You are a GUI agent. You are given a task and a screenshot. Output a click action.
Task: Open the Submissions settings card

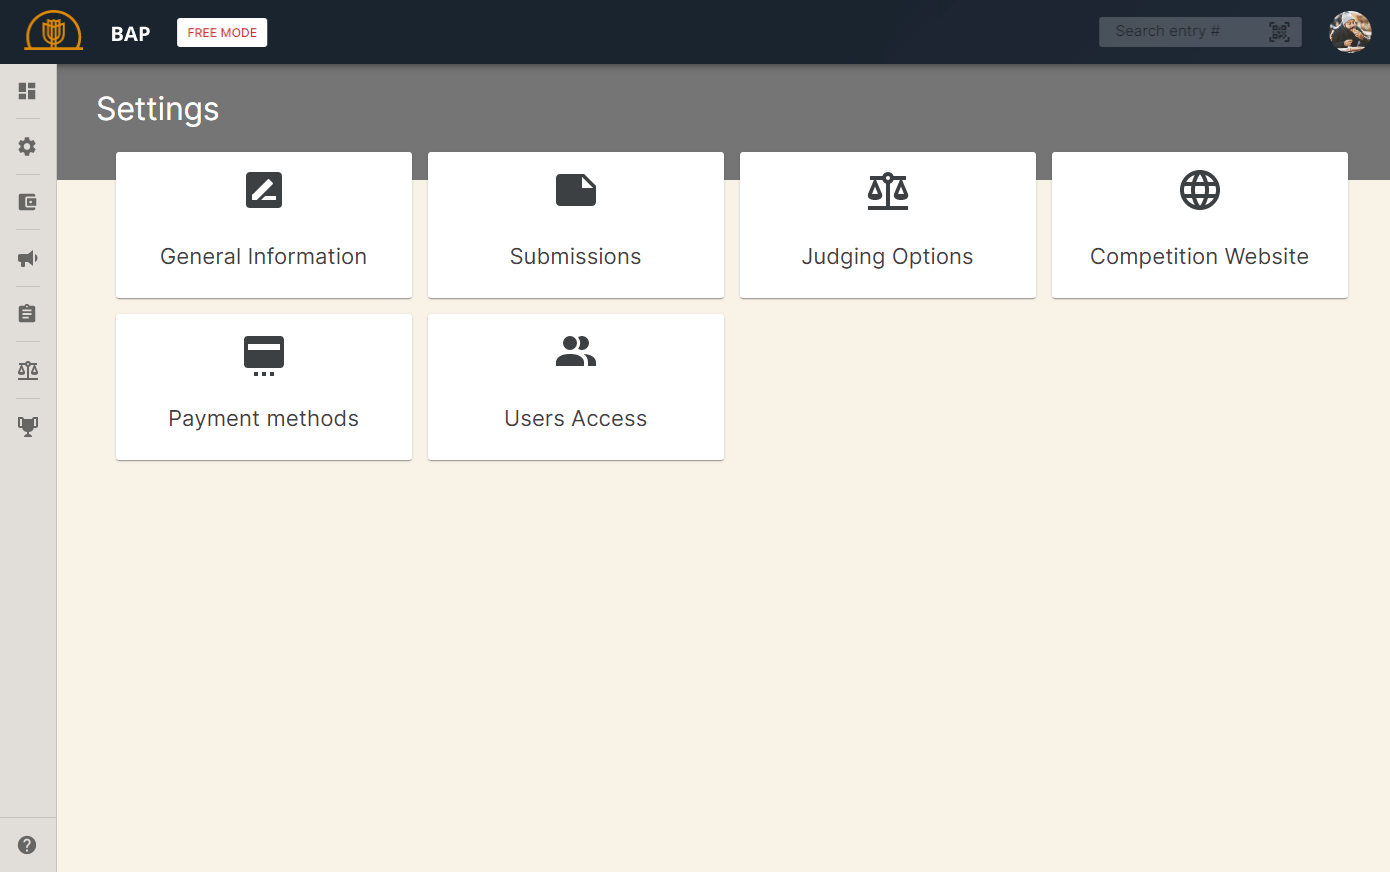point(576,225)
